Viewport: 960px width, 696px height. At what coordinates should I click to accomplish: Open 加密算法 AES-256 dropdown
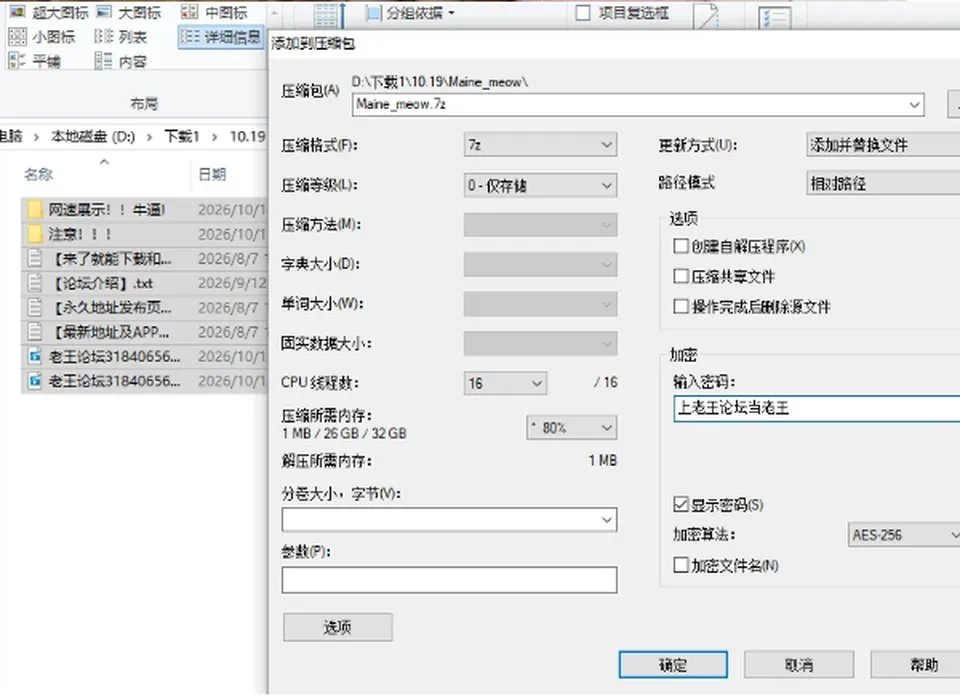[904, 535]
